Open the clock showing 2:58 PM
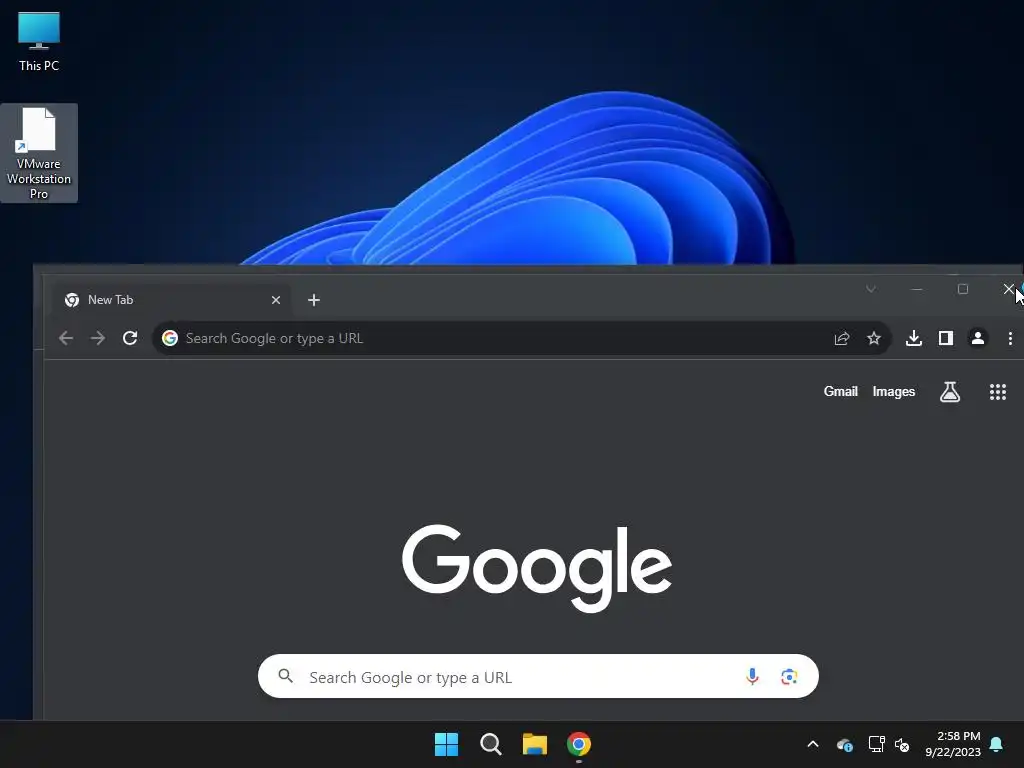This screenshot has width=1024, height=768. pos(953,744)
